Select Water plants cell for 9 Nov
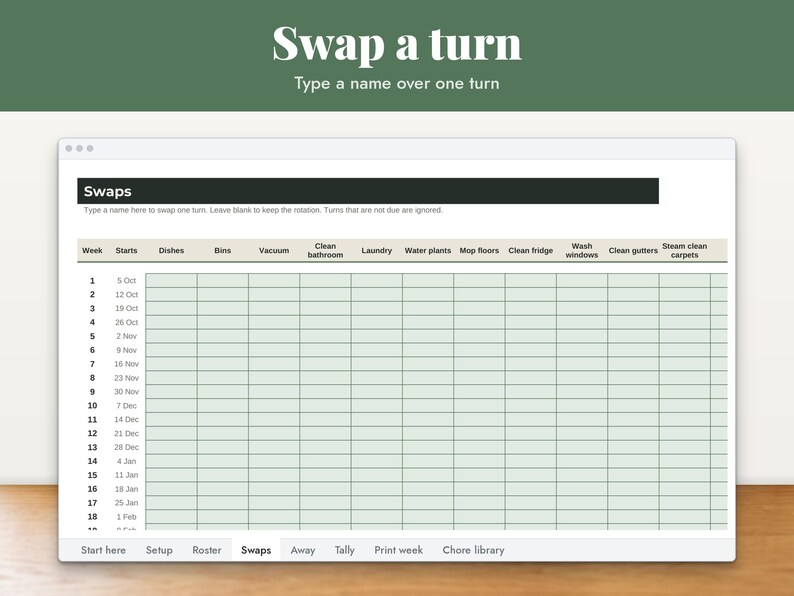This screenshot has width=794, height=596. pyautogui.click(x=428, y=350)
